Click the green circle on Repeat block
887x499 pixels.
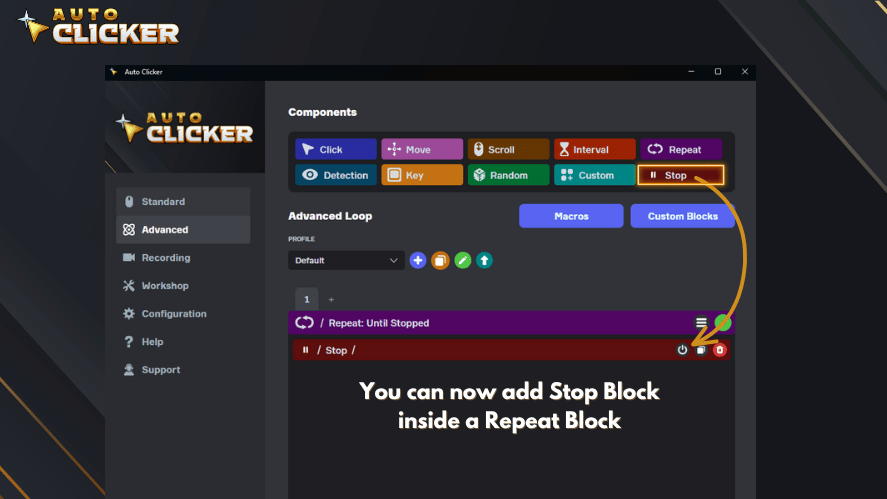722,322
